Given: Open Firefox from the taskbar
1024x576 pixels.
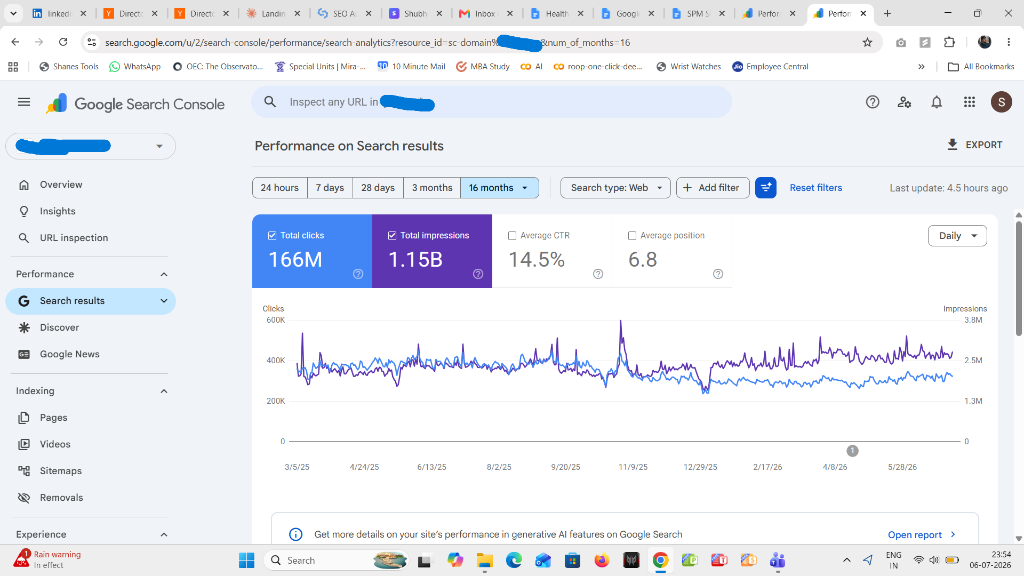Looking at the screenshot, I should coord(601,560).
